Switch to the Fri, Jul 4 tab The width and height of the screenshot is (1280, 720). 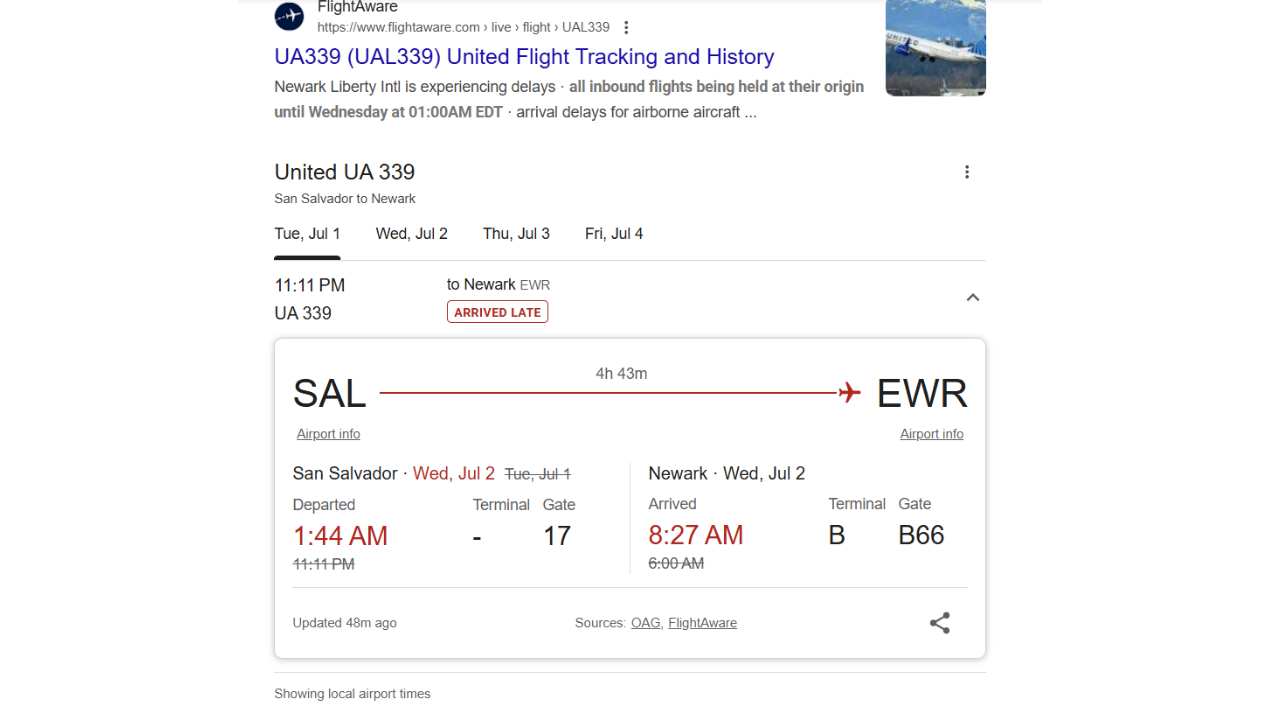pos(614,234)
